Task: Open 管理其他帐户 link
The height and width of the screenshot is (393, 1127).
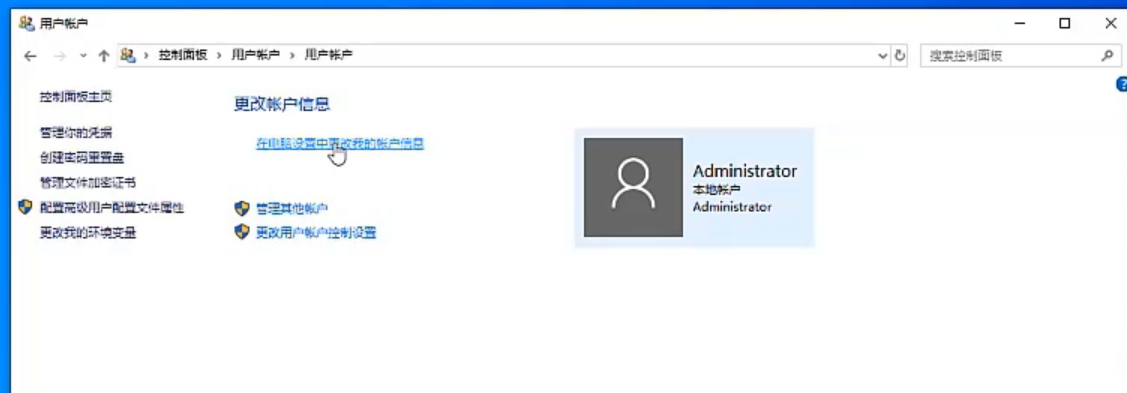Action: click(x=292, y=208)
